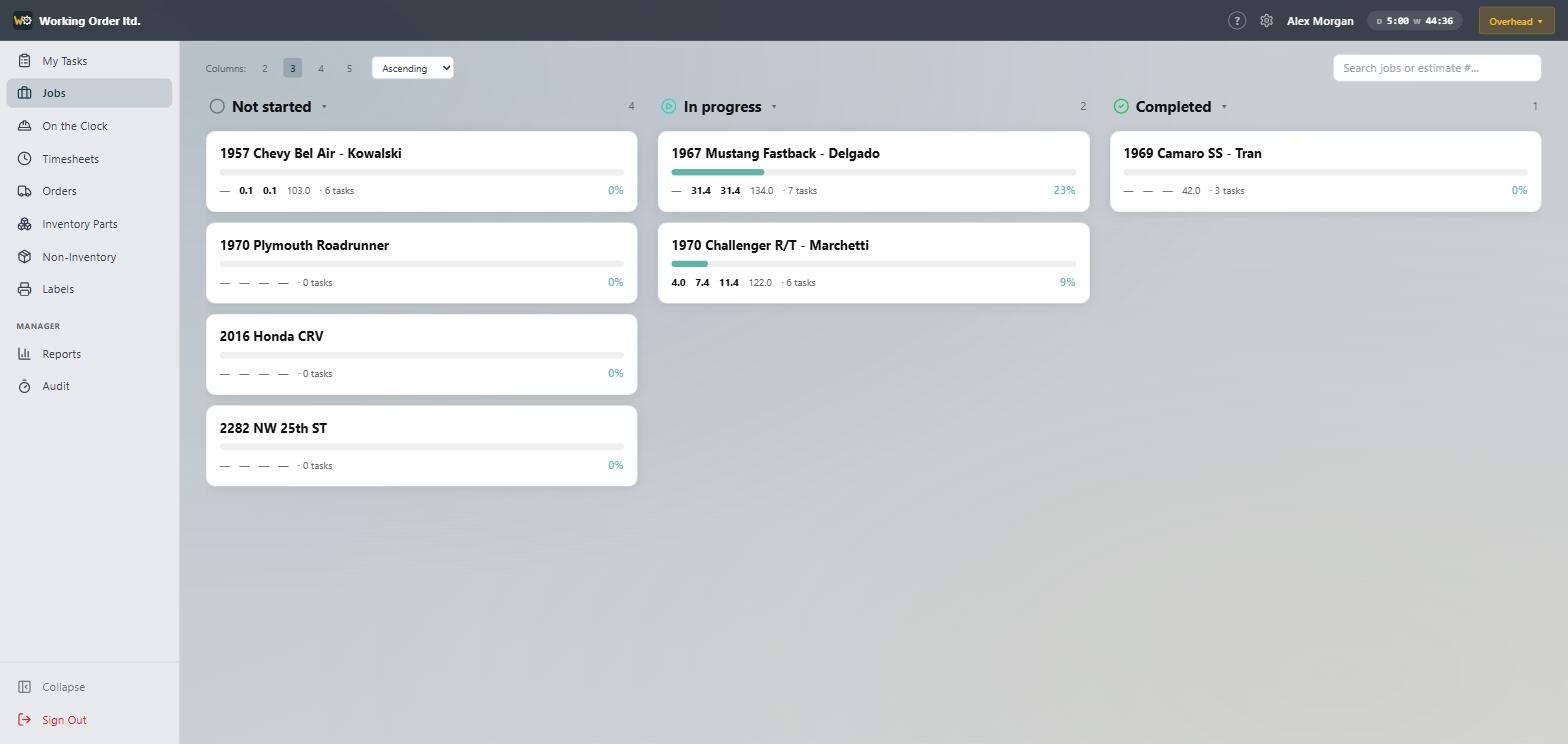Click Sign Out link
The height and width of the screenshot is (744, 1568).
pyautogui.click(x=64, y=720)
